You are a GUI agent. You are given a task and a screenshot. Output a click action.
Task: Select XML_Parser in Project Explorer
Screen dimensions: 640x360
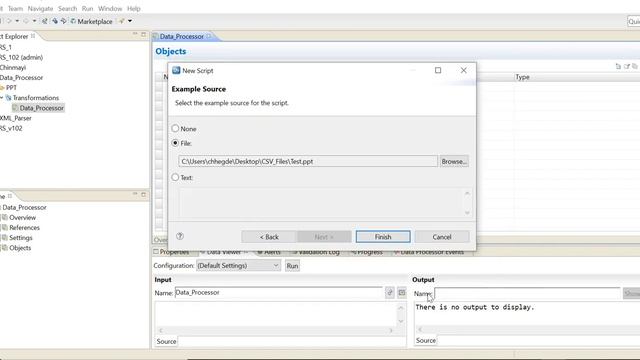[16, 118]
